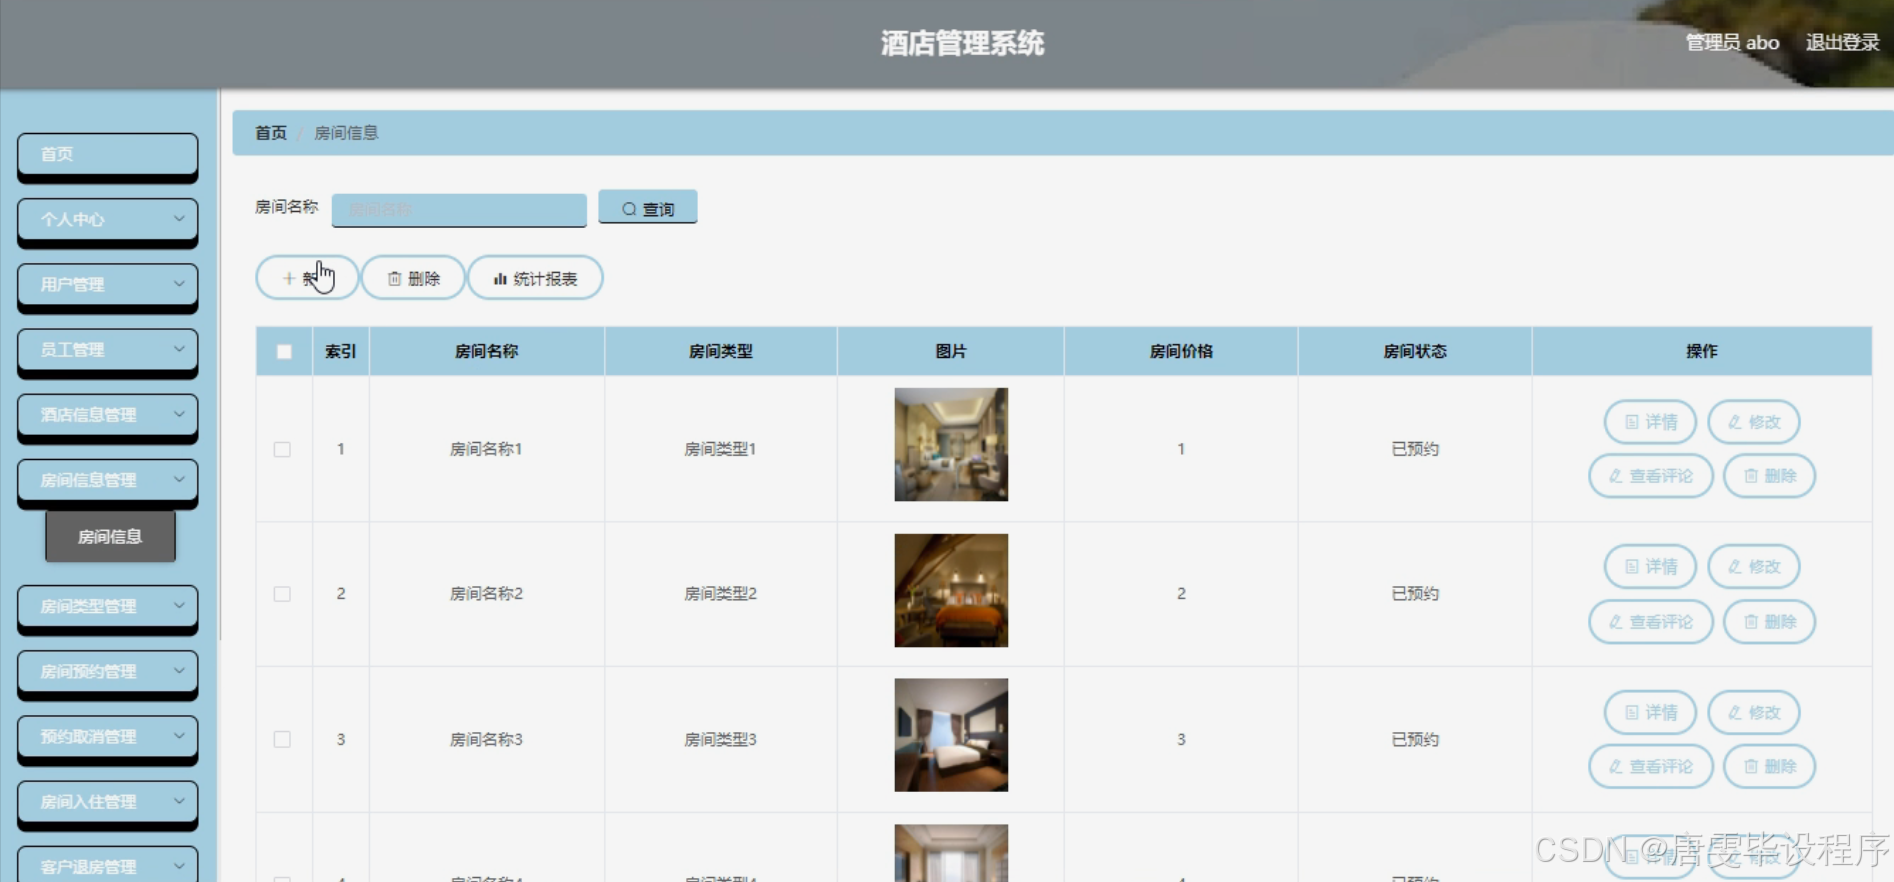Click 房间信息 in the breadcrumb
1894x882 pixels.
346,133
